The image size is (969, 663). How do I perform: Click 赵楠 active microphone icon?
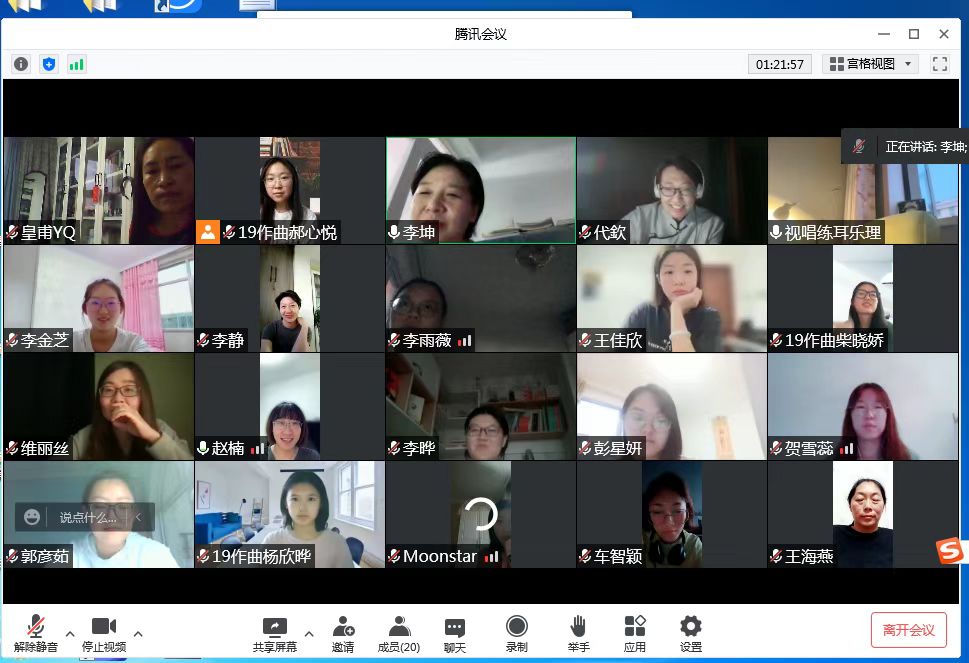pyautogui.click(x=203, y=449)
